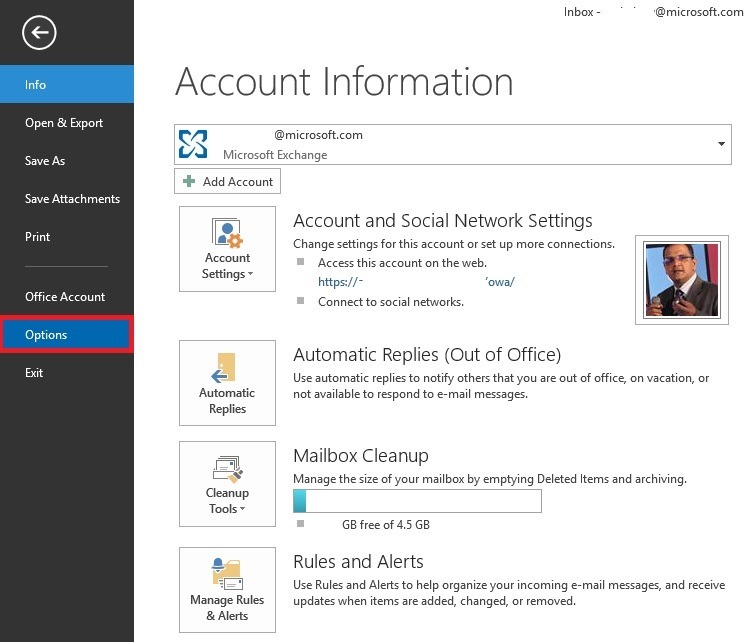The image size is (744, 642).
Task: Click the Add Account button label
Action: (x=238, y=182)
